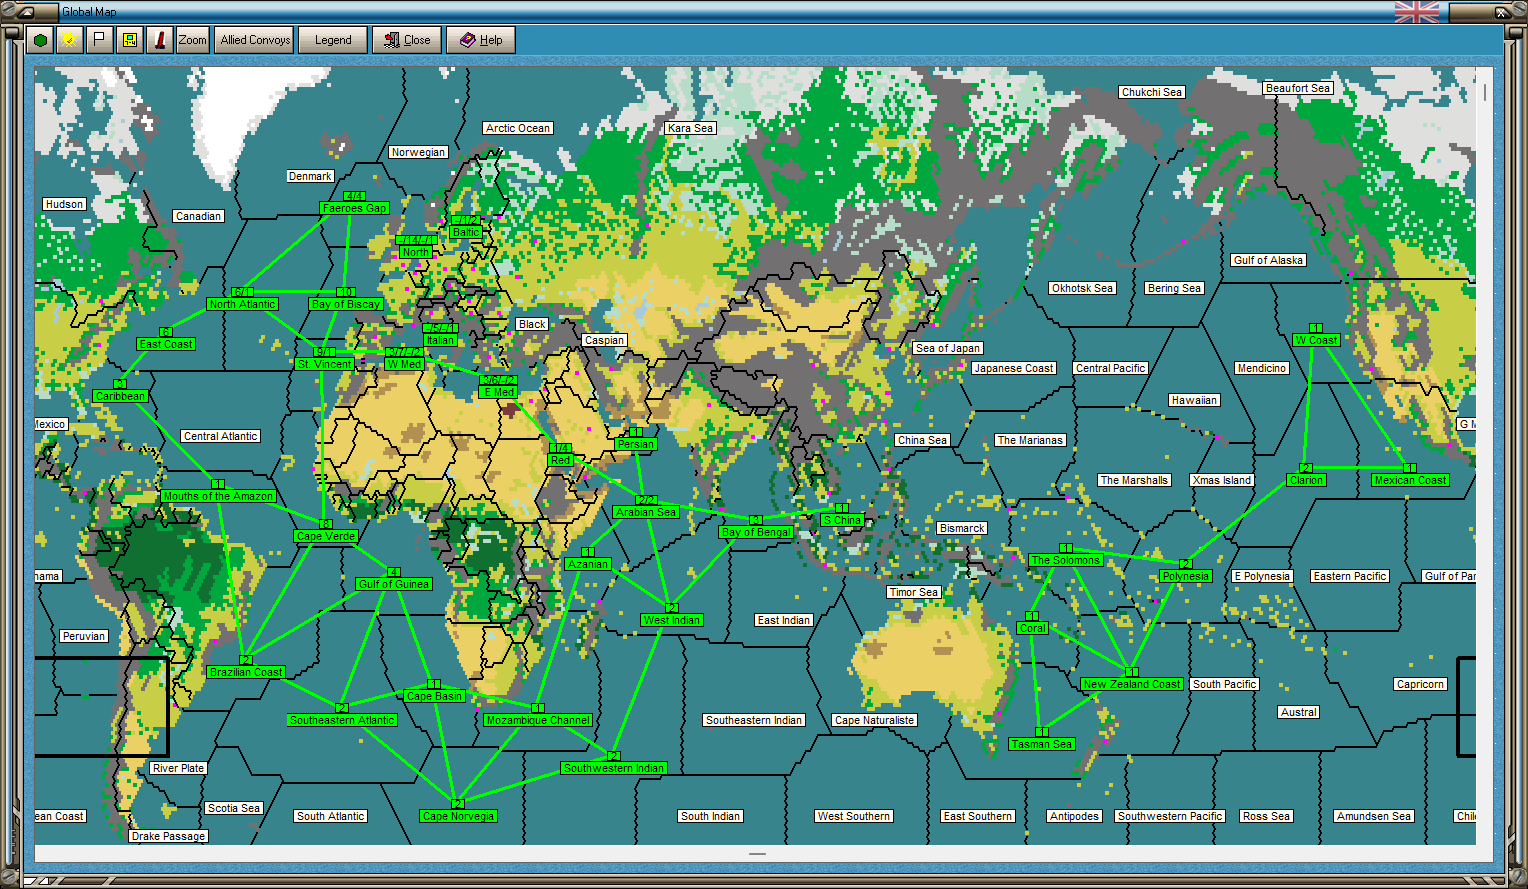The width and height of the screenshot is (1528, 889).
Task: Select the Cape Naturaliste label
Action: pos(875,720)
